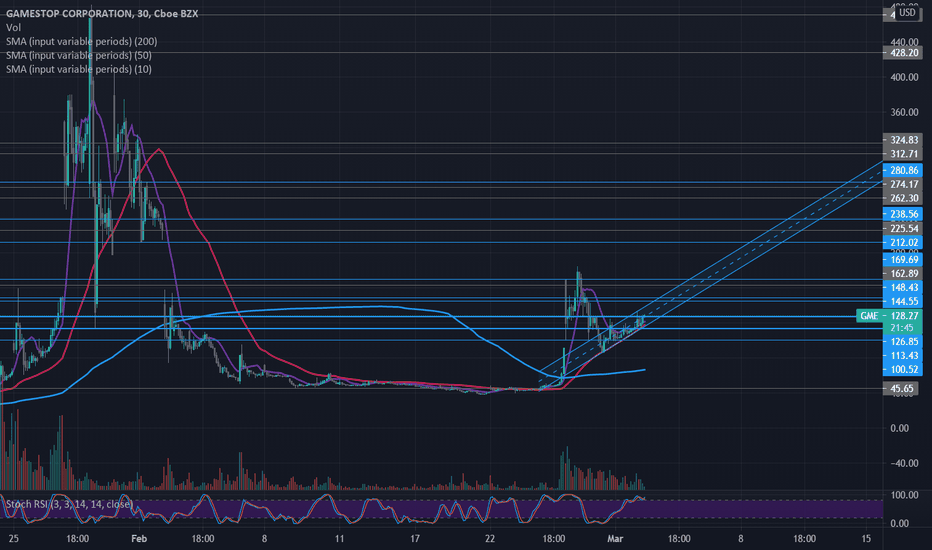Select the 262.30 price level label
This screenshot has height=550, width=932.
pos(903,198)
